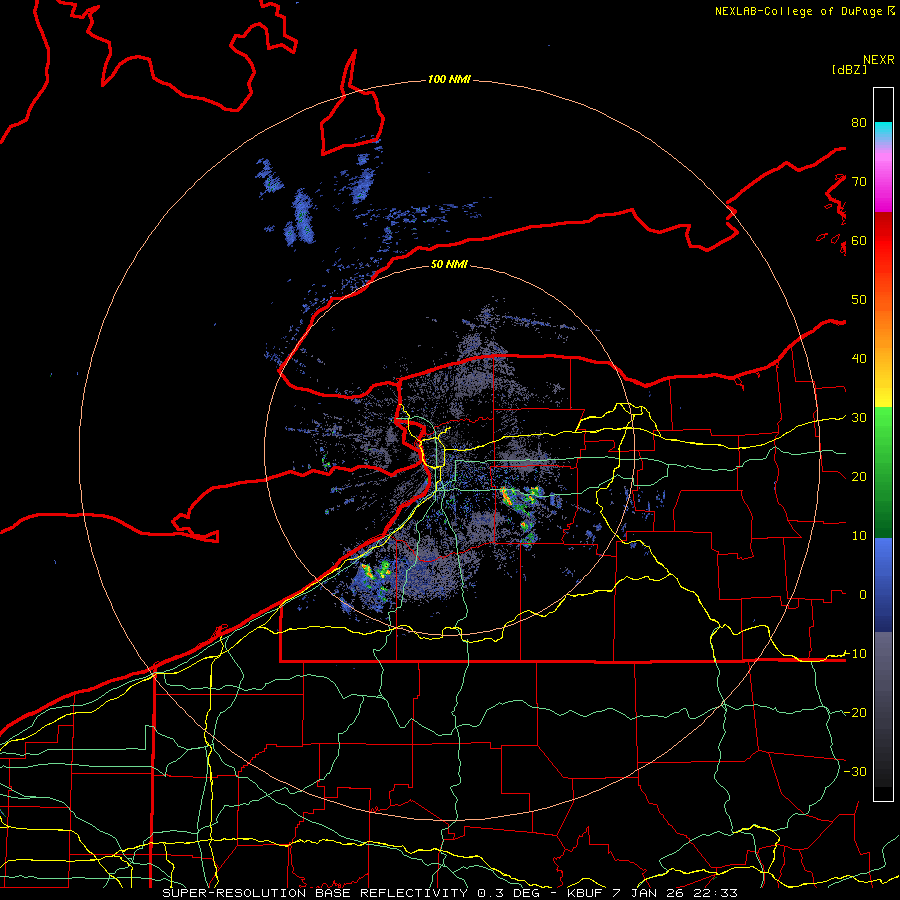Viewport: 900px width, 900px height.
Task: Click the 80 value on dBZ scale
Action: click(859, 122)
